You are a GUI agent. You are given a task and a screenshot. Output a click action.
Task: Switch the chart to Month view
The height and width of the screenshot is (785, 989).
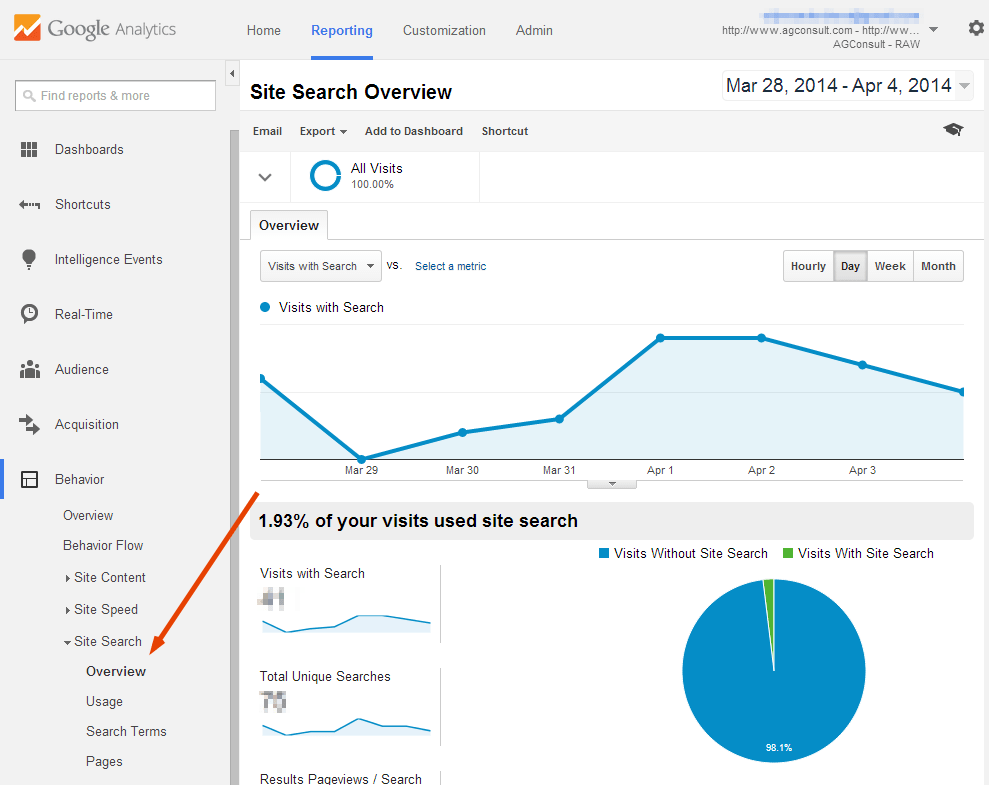[x=938, y=266]
